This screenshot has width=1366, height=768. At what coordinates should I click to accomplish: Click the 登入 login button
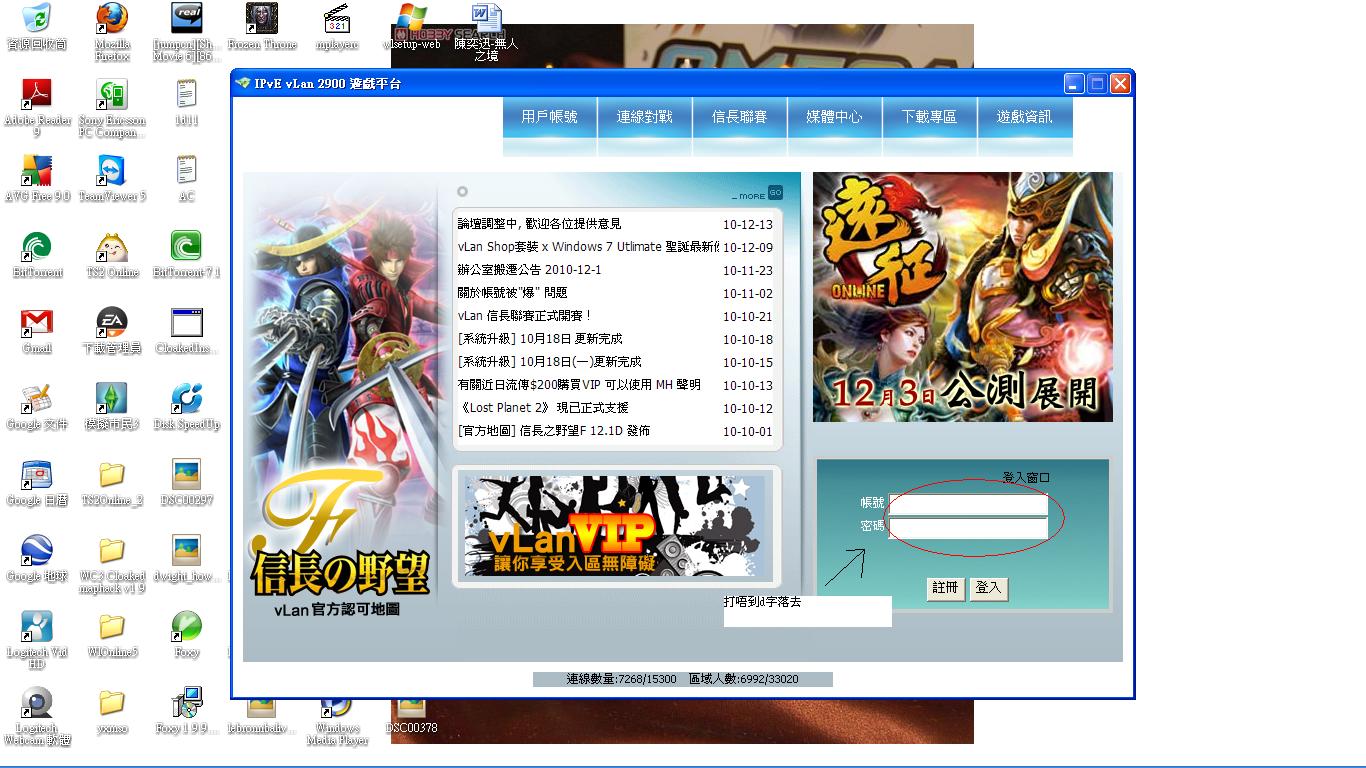(989, 588)
